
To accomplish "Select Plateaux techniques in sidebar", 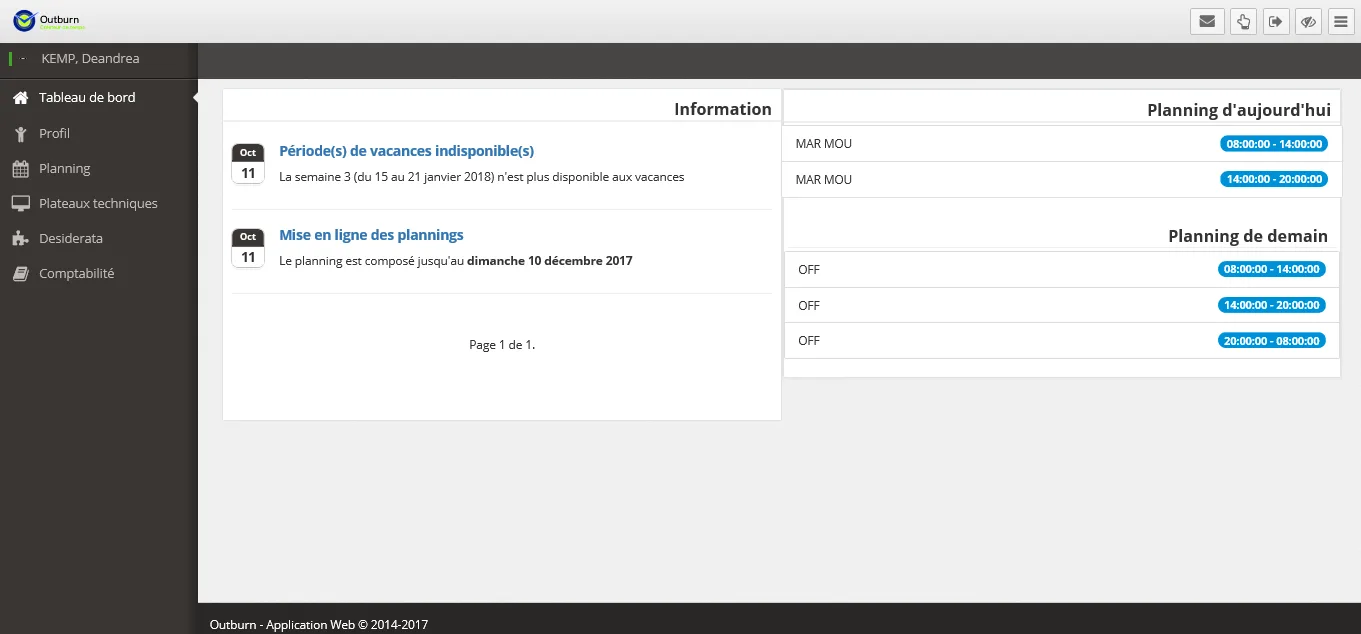I will point(99,204).
